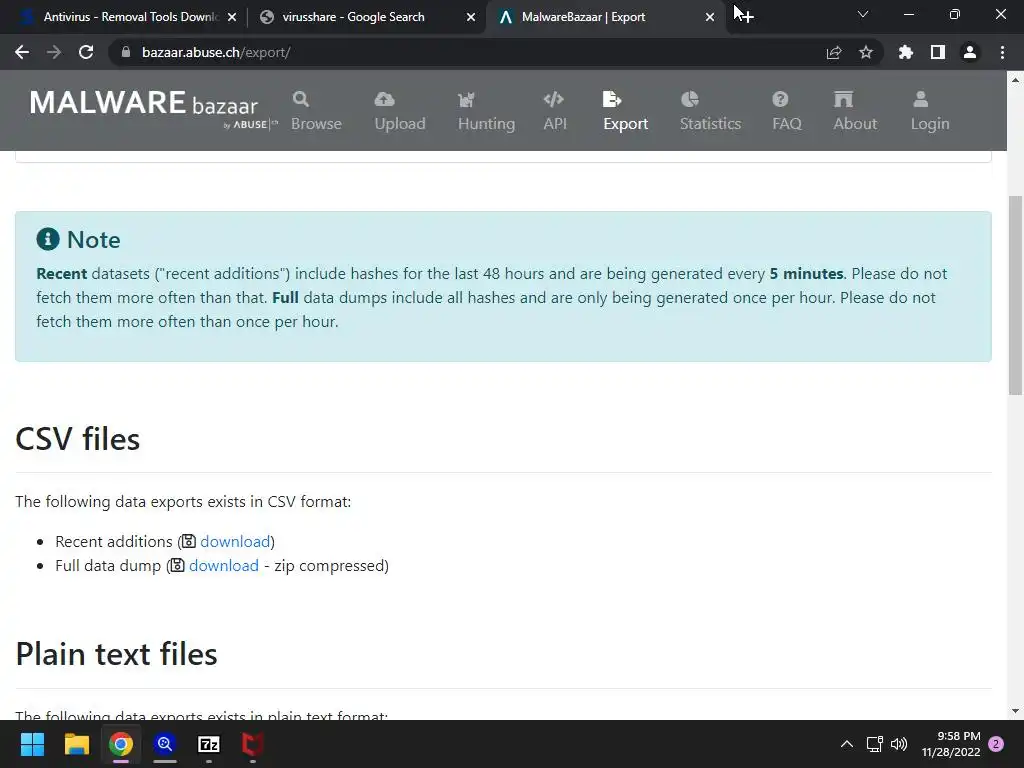This screenshot has height=768, width=1024.
Task: Open the Statistics page in navbar
Action: point(710,111)
